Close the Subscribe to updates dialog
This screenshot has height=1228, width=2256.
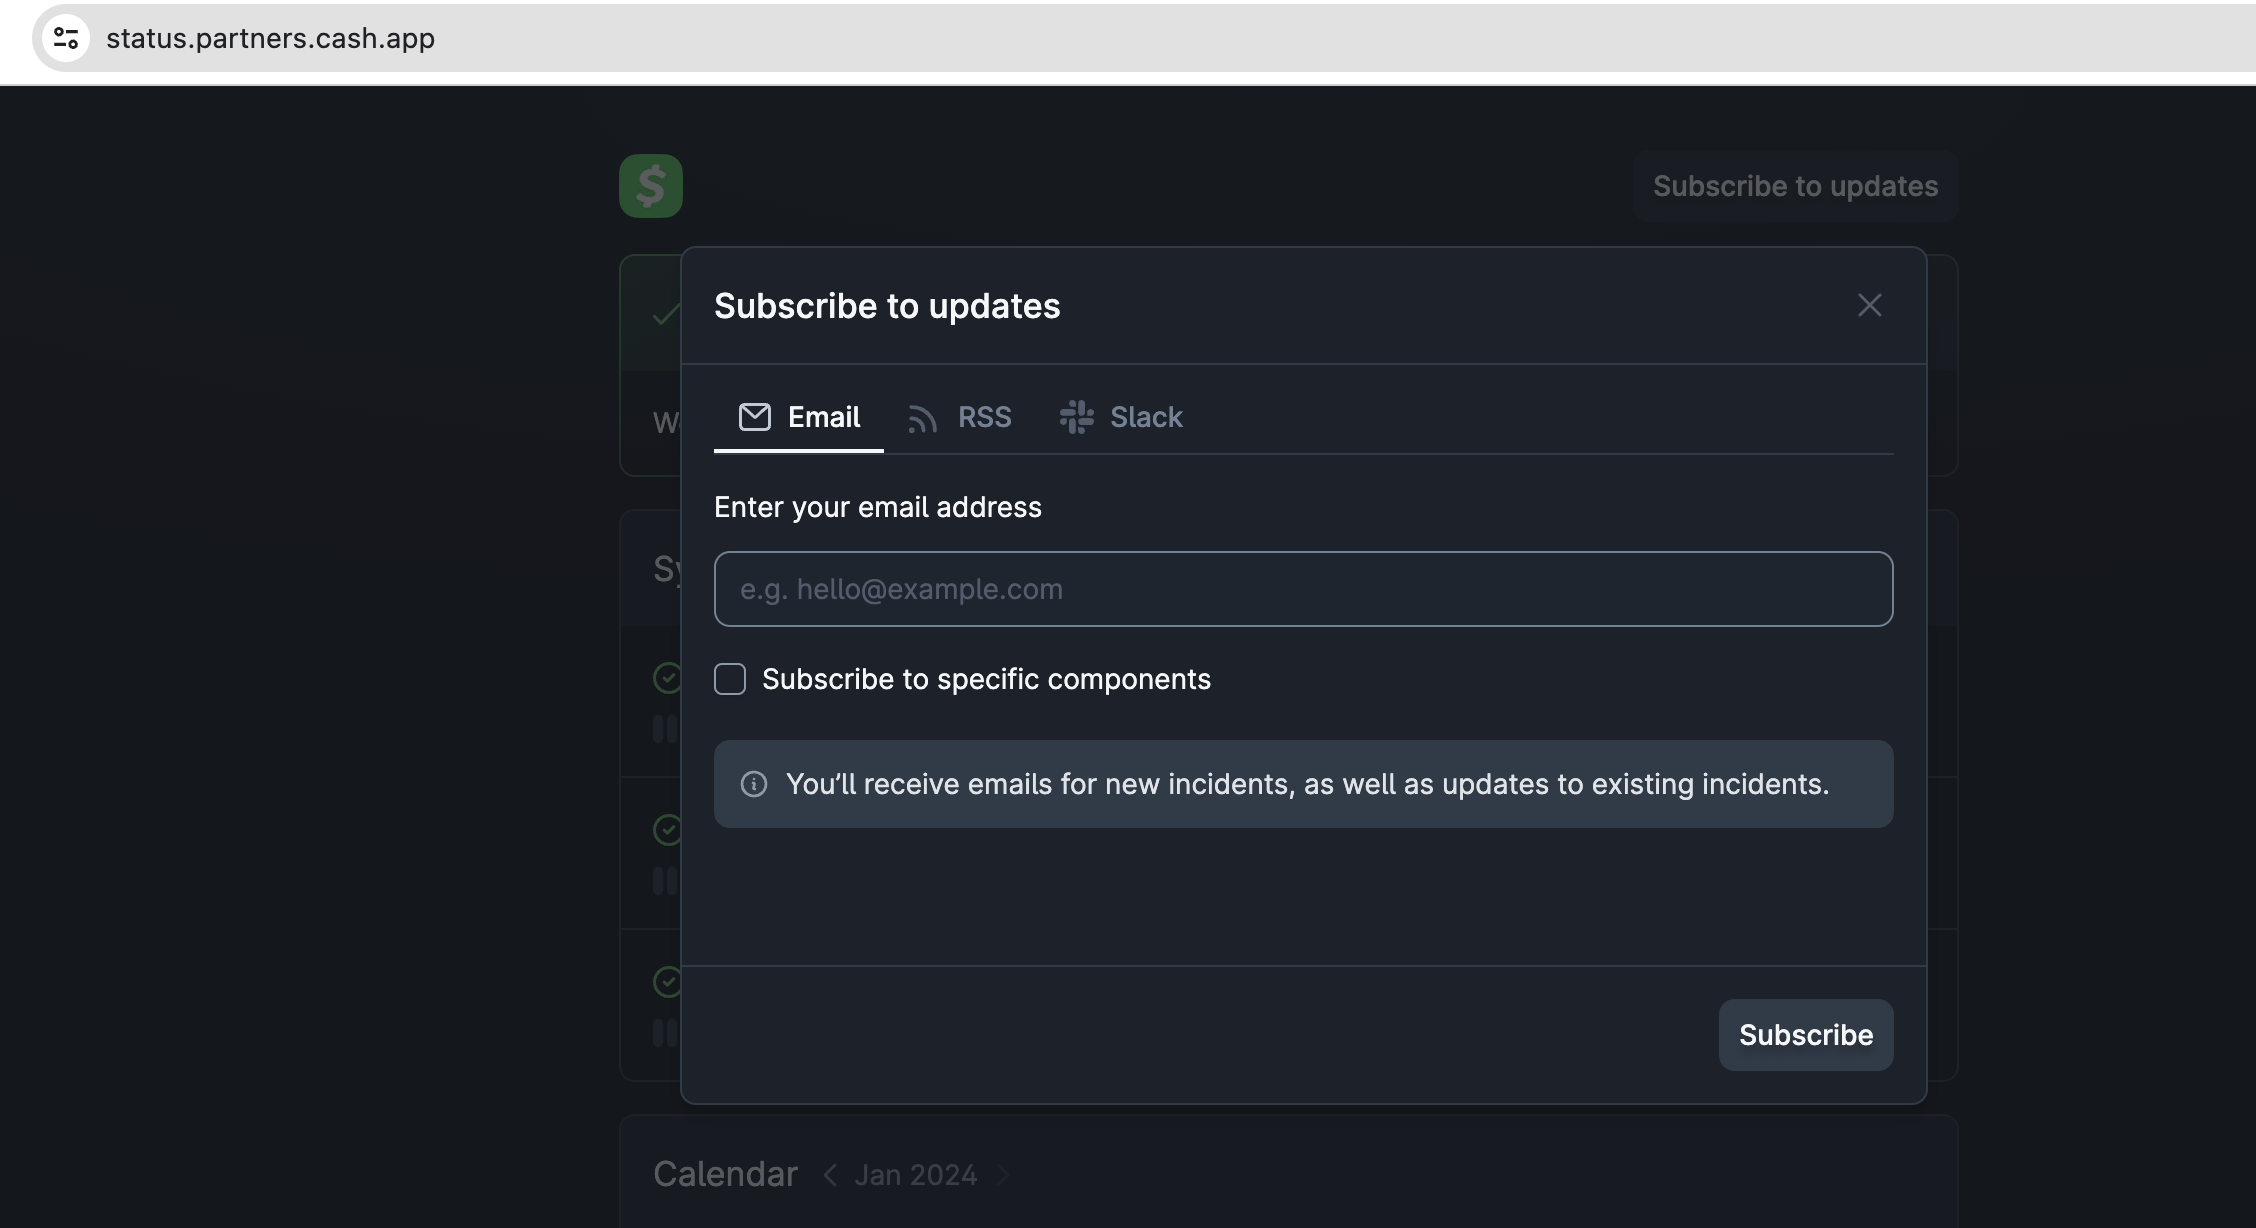click(x=1869, y=305)
